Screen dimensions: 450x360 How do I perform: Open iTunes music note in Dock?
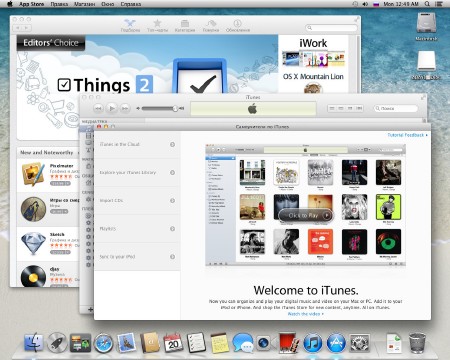coord(313,343)
